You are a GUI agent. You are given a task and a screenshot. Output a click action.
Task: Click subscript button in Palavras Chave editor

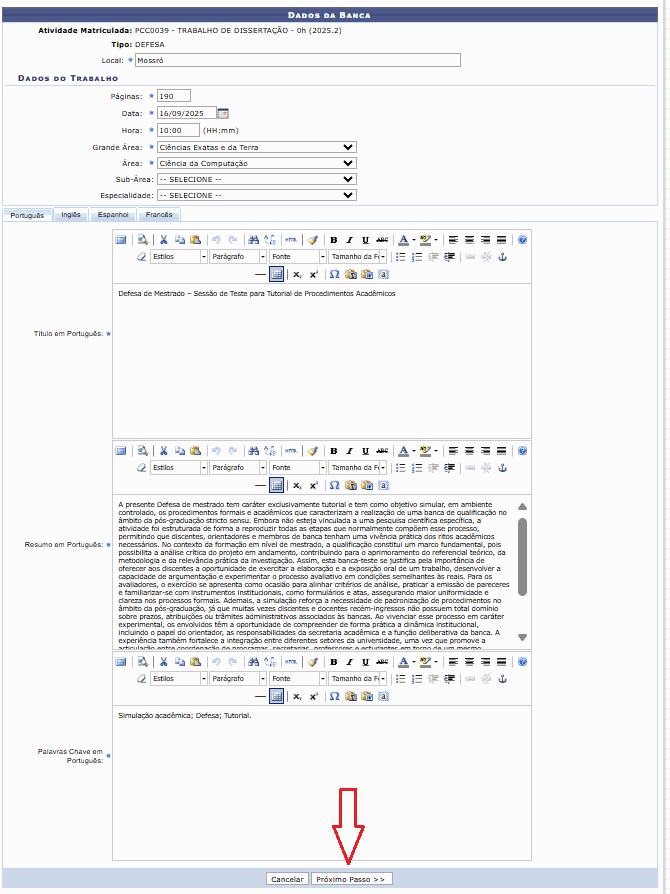pos(297,695)
